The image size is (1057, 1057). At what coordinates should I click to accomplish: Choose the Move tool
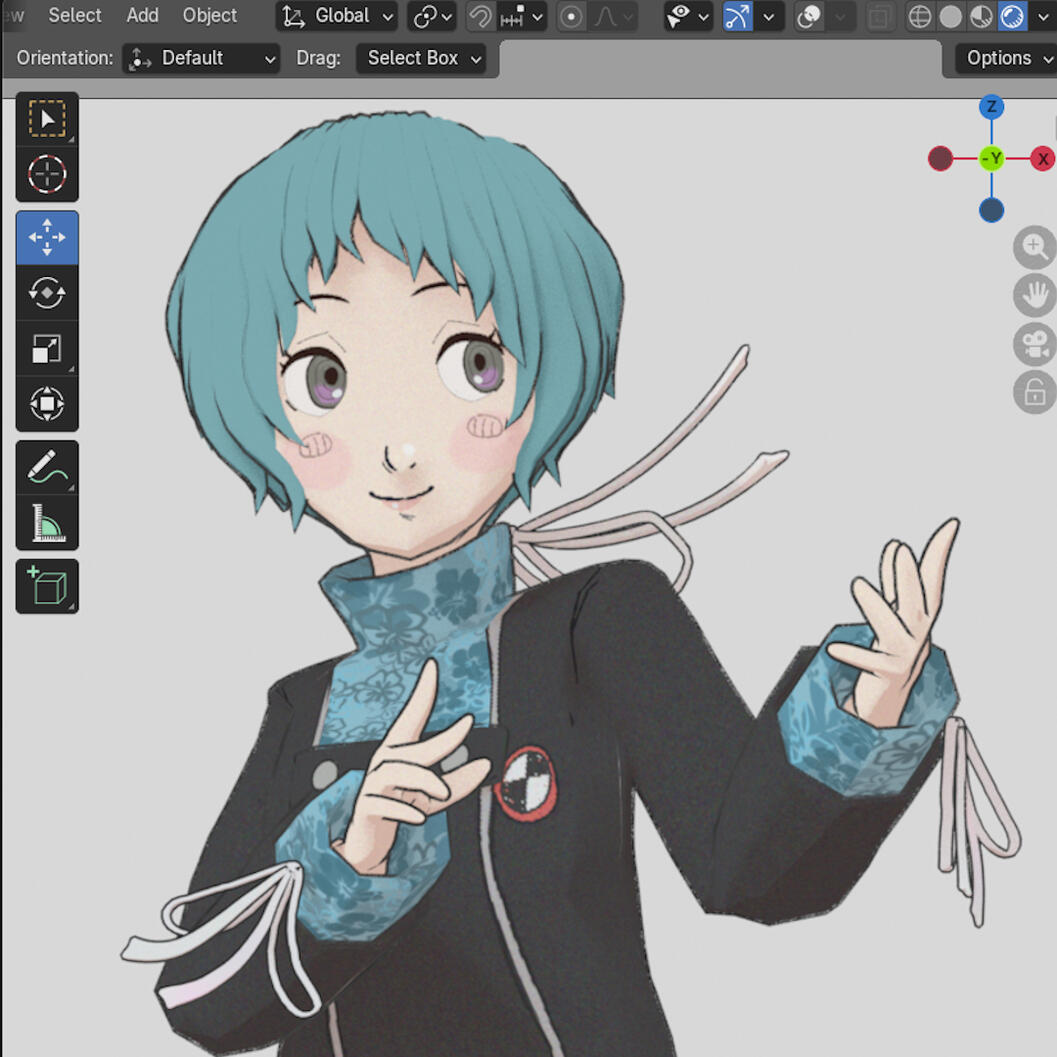(x=47, y=237)
